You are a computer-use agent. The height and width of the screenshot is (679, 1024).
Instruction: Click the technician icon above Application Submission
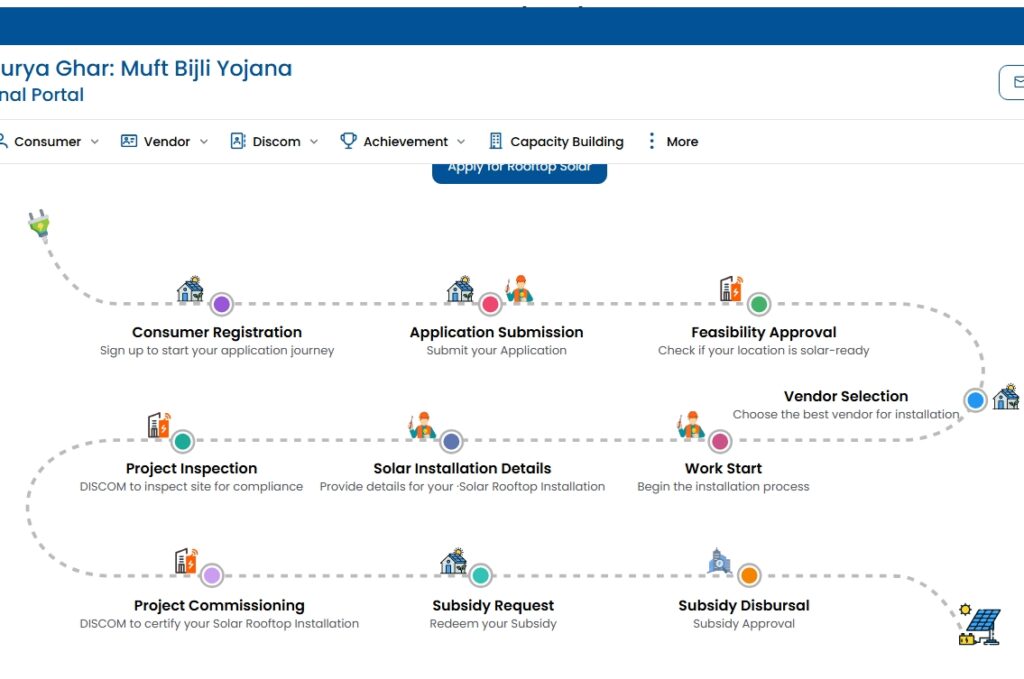click(x=519, y=289)
